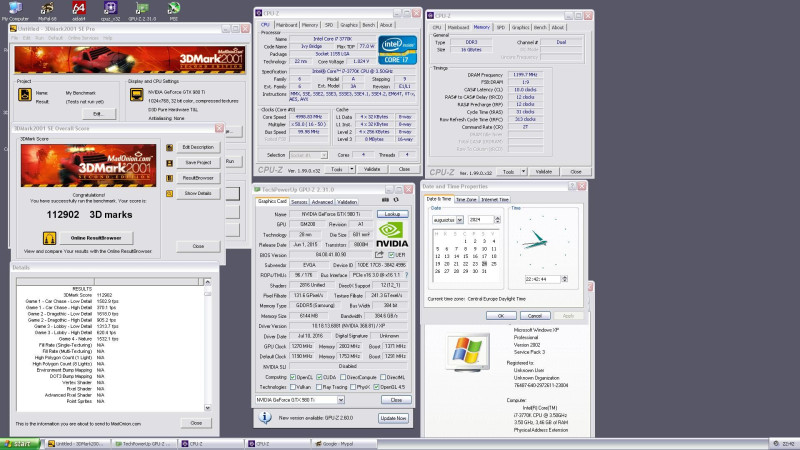Click the icon beside Online ResultBrowser
Image resolution: width=800 pixels, height=450 pixels.
point(49,238)
